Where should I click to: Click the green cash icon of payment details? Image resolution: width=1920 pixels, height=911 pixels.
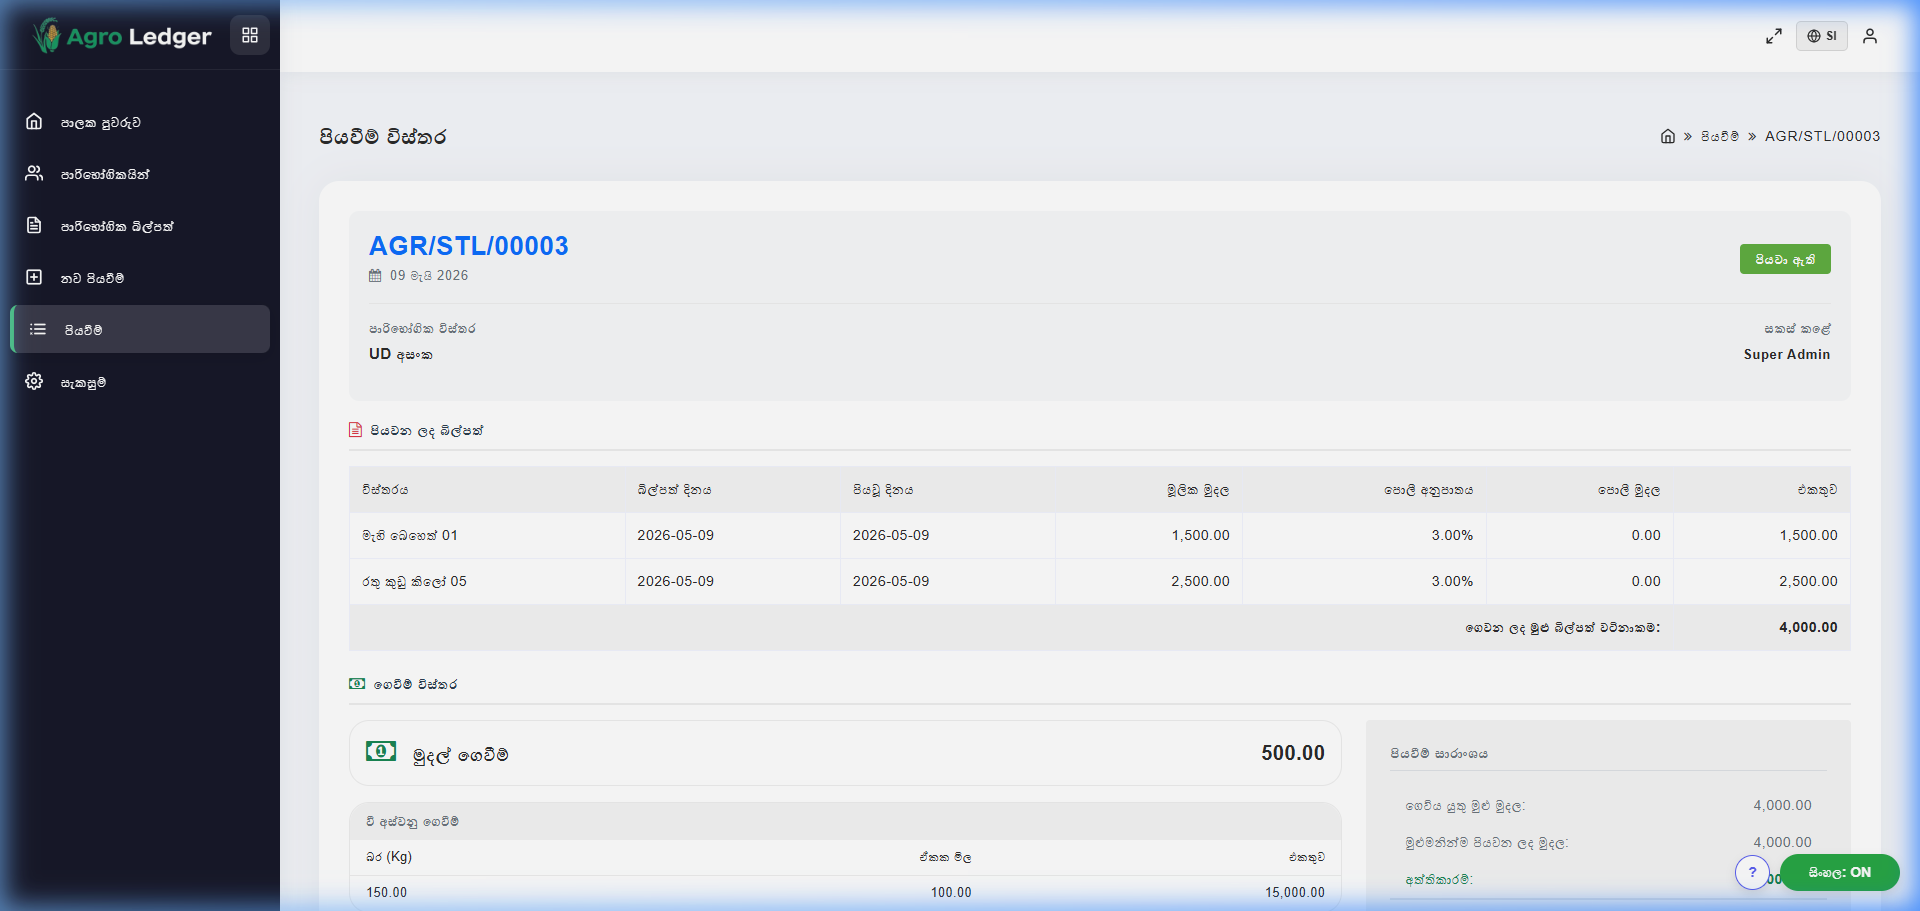tap(357, 684)
